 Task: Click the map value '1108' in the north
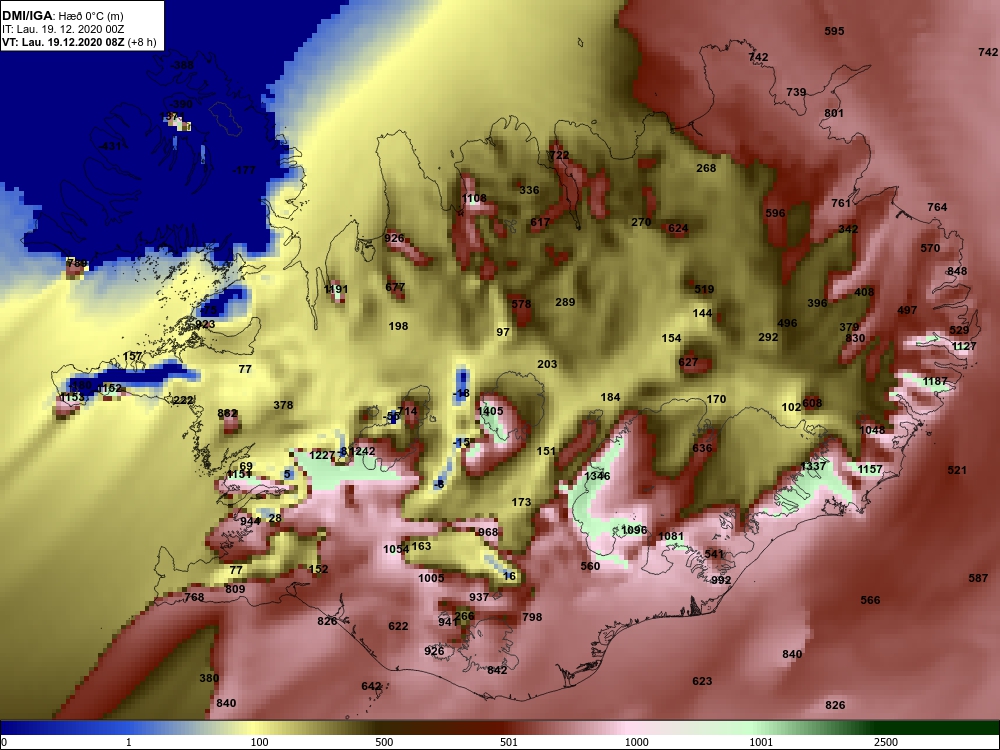point(474,198)
